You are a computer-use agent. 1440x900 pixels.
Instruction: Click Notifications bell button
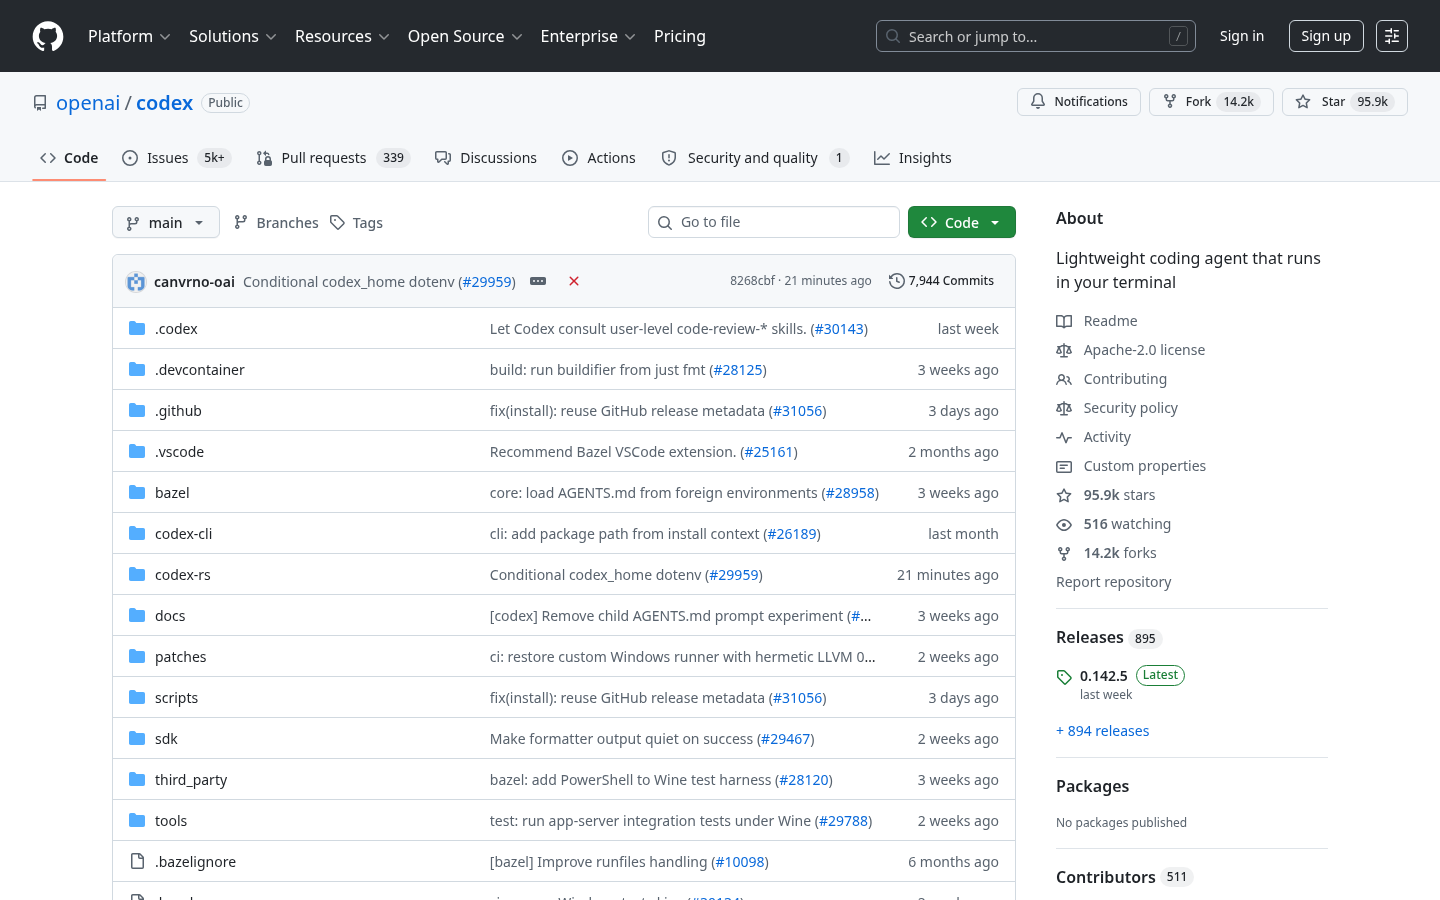1079,102
